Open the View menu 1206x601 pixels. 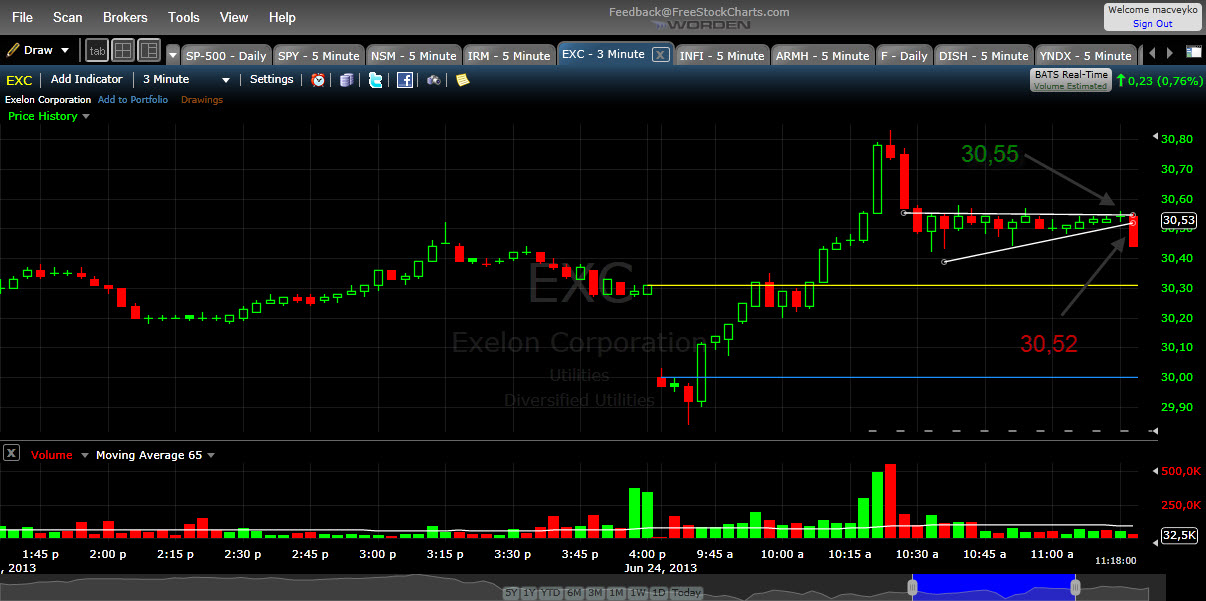click(234, 17)
